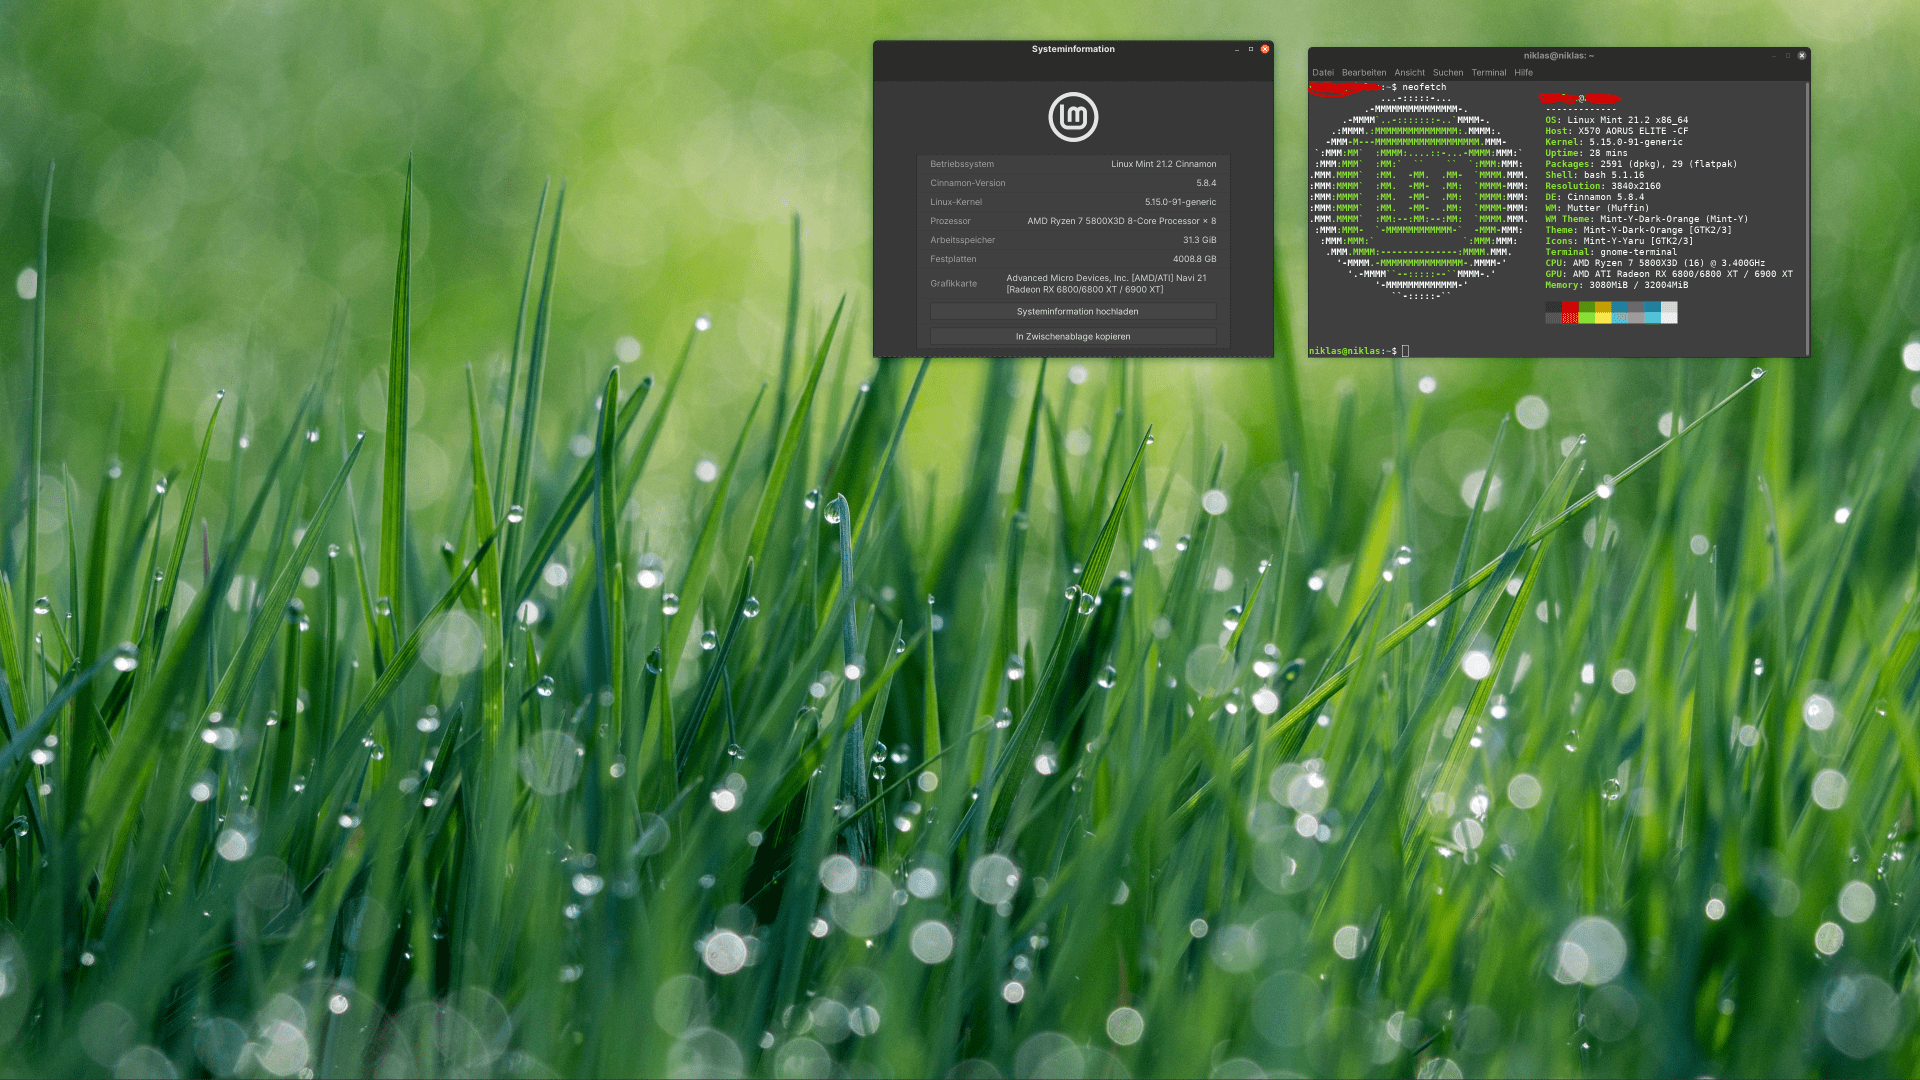The height and width of the screenshot is (1080, 1920).
Task: Click the CPU: AMD Ryzen 7 5800X3D line
Action: [1655, 263]
